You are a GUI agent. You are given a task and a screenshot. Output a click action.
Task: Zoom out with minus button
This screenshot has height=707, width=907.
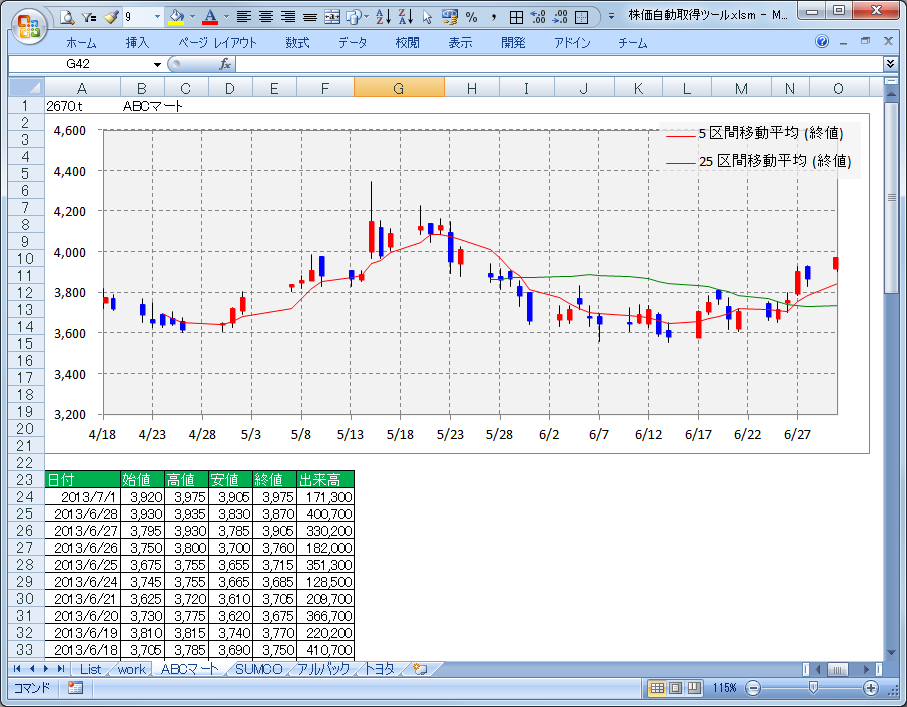coord(753,688)
